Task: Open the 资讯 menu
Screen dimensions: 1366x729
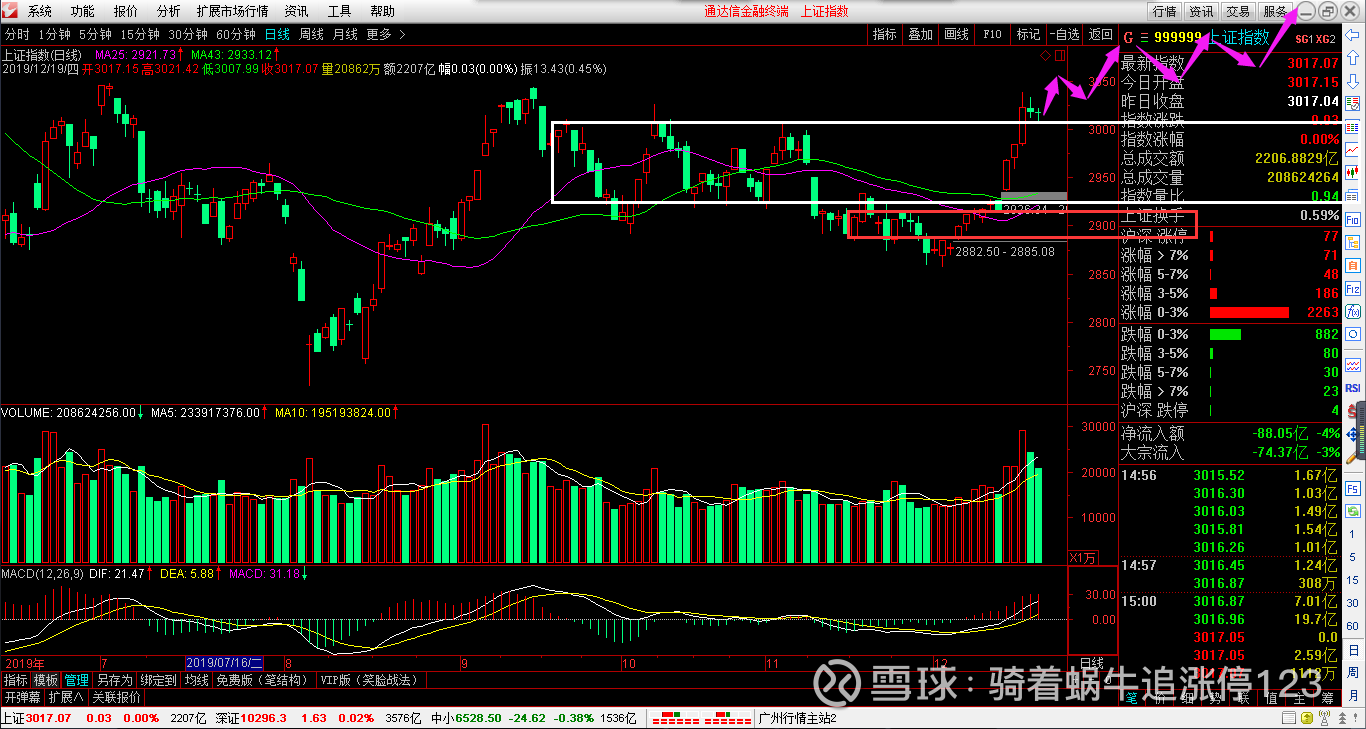Action: tap(296, 11)
